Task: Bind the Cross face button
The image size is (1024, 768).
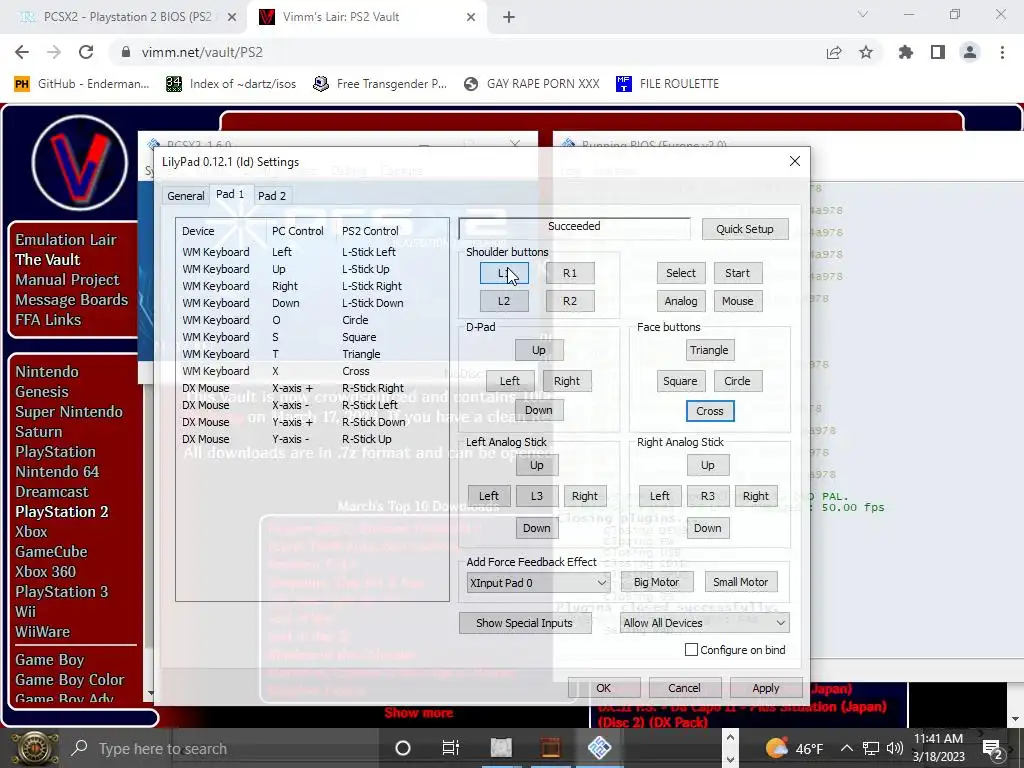Action: pyautogui.click(x=710, y=411)
